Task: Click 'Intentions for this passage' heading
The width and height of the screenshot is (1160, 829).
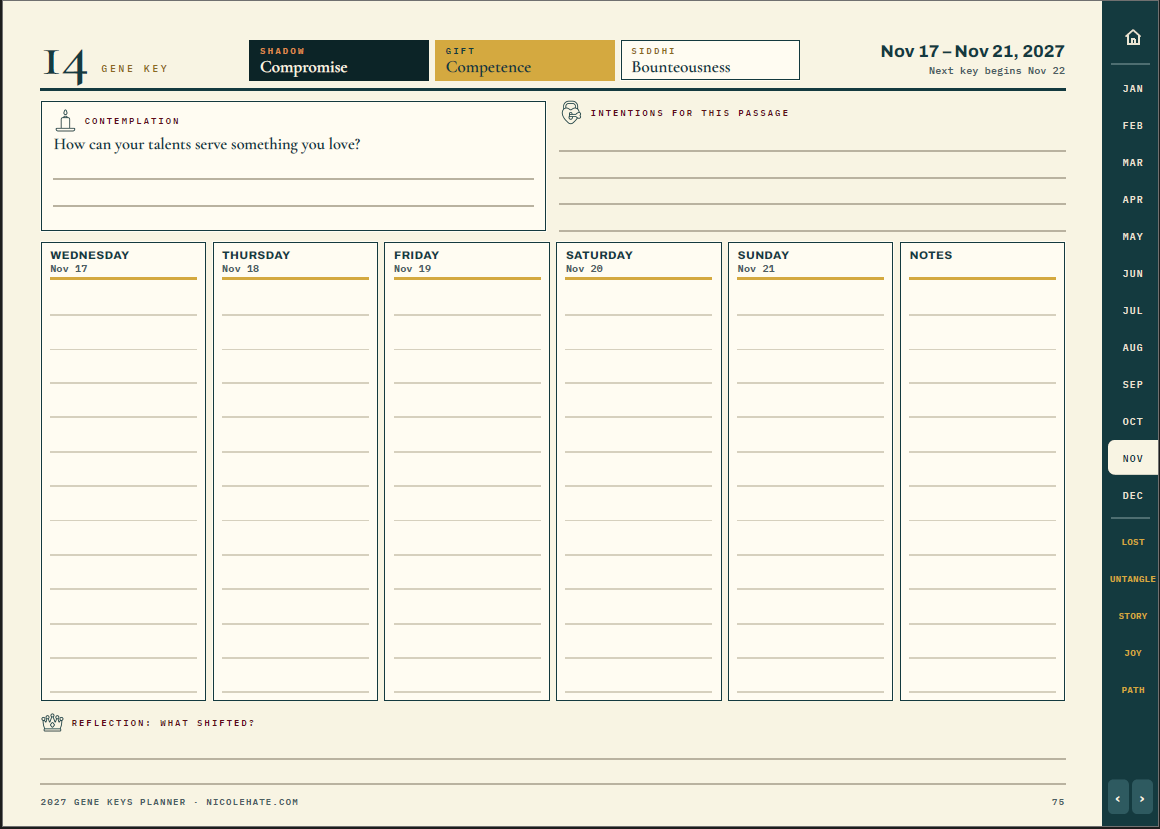Action: pyautogui.click(x=689, y=113)
